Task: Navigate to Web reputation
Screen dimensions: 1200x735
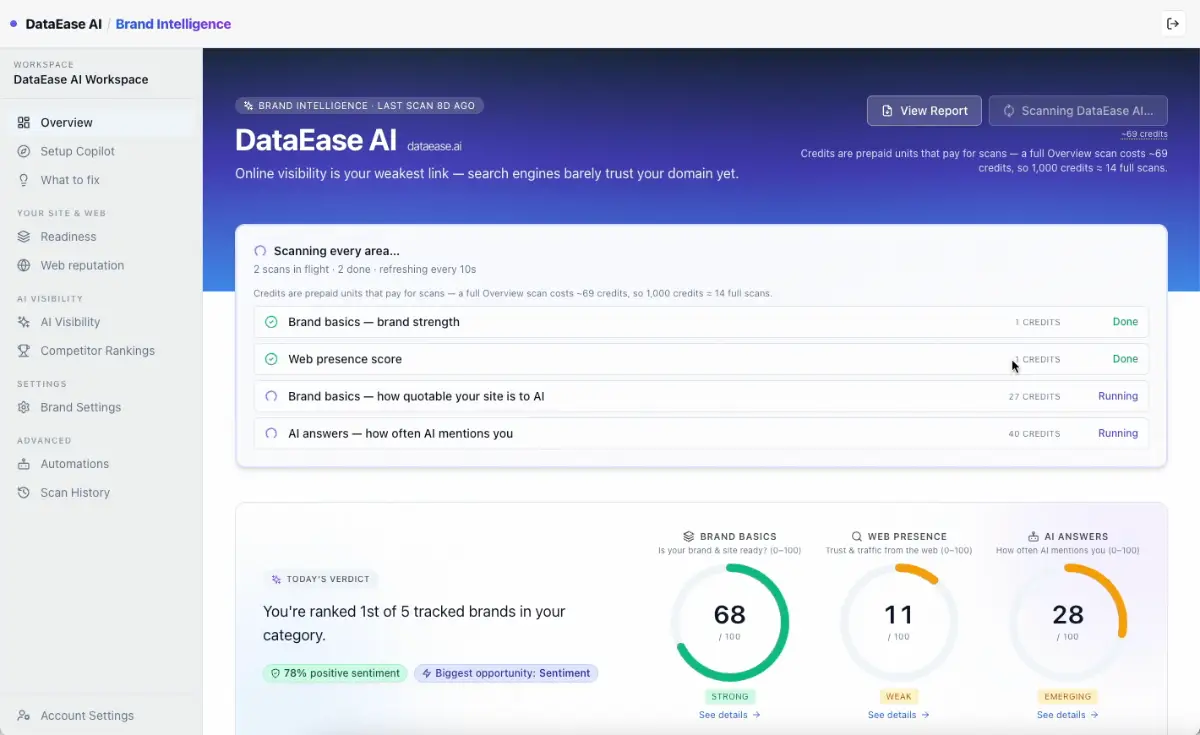Action: point(100,266)
